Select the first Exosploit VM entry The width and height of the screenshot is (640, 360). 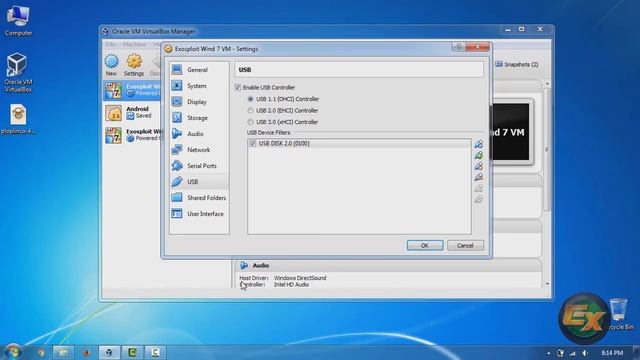[x=132, y=90]
